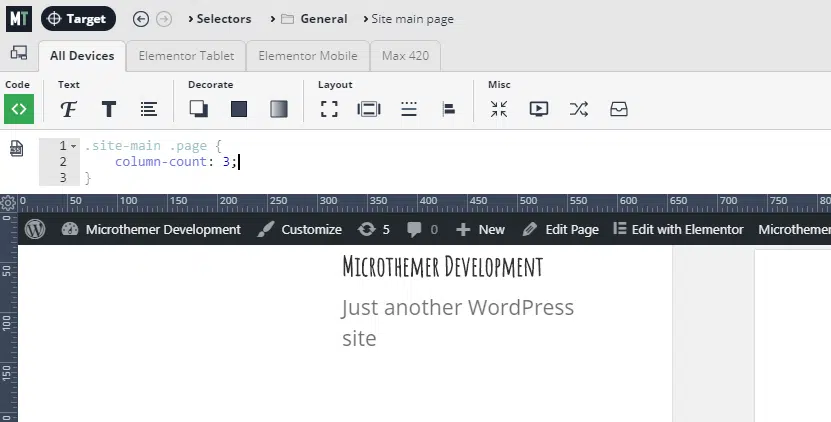Image resolution: width=831 pixels, height=422 pixels.
Task: Open the Shadow options icon
Action: click(x=199, y=109)
